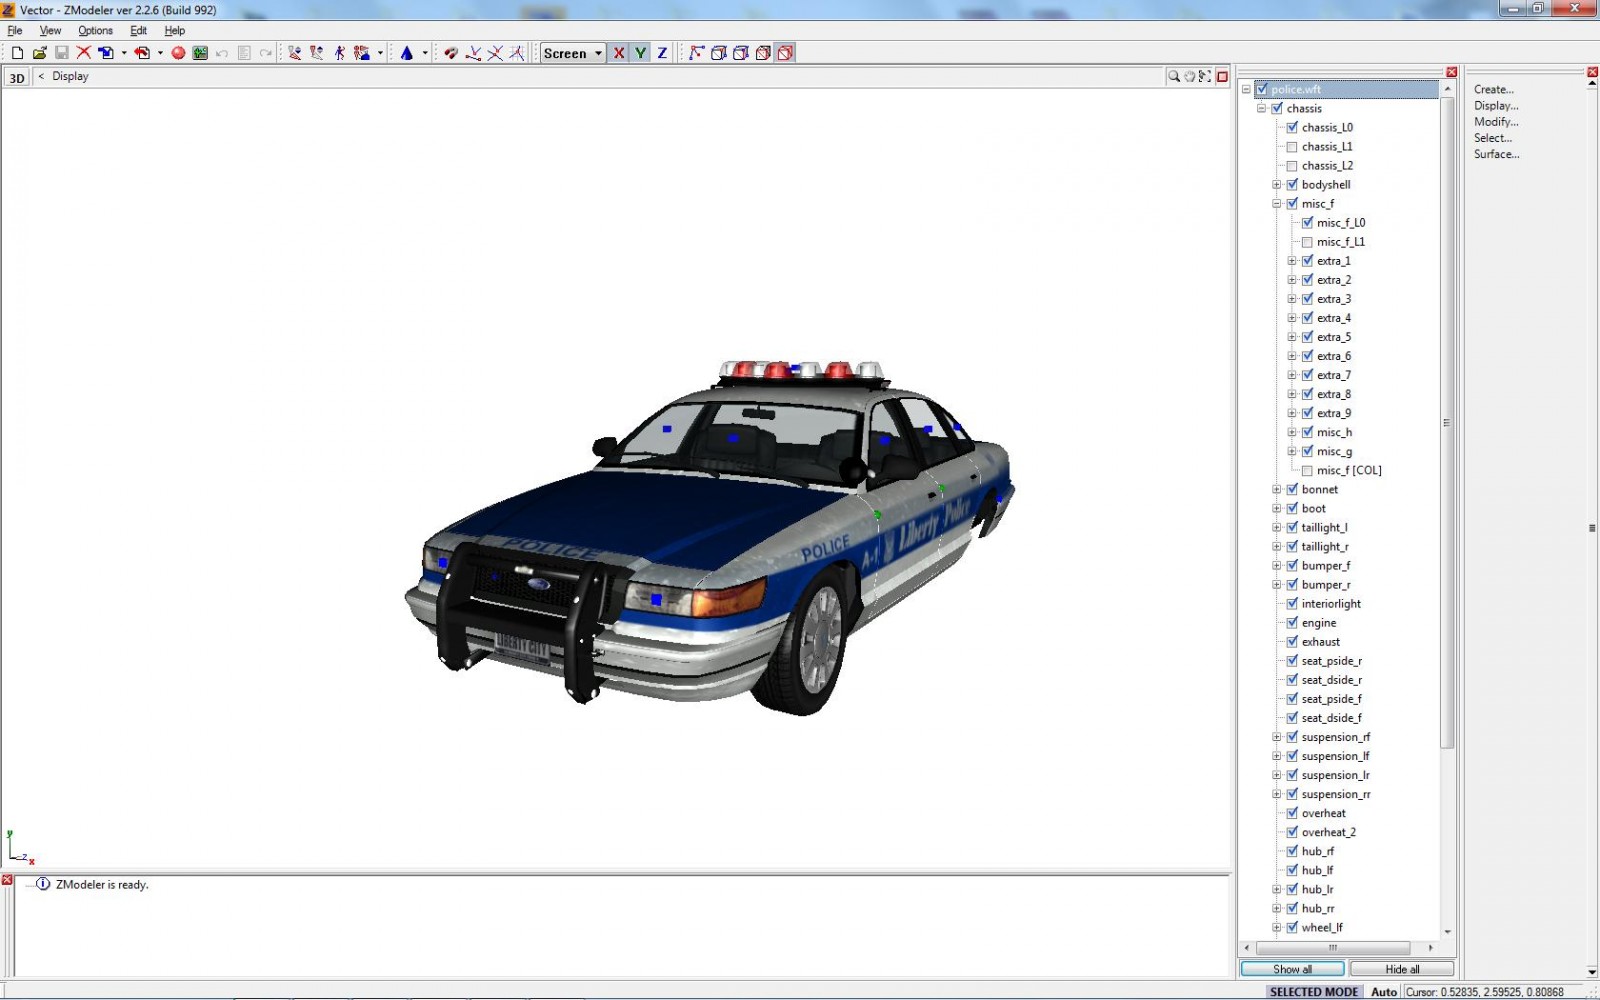Viewport: 1600px width, 1000px height.
Task: Select the viewport zoom magnifier tool
Action: pos(1174,77)
